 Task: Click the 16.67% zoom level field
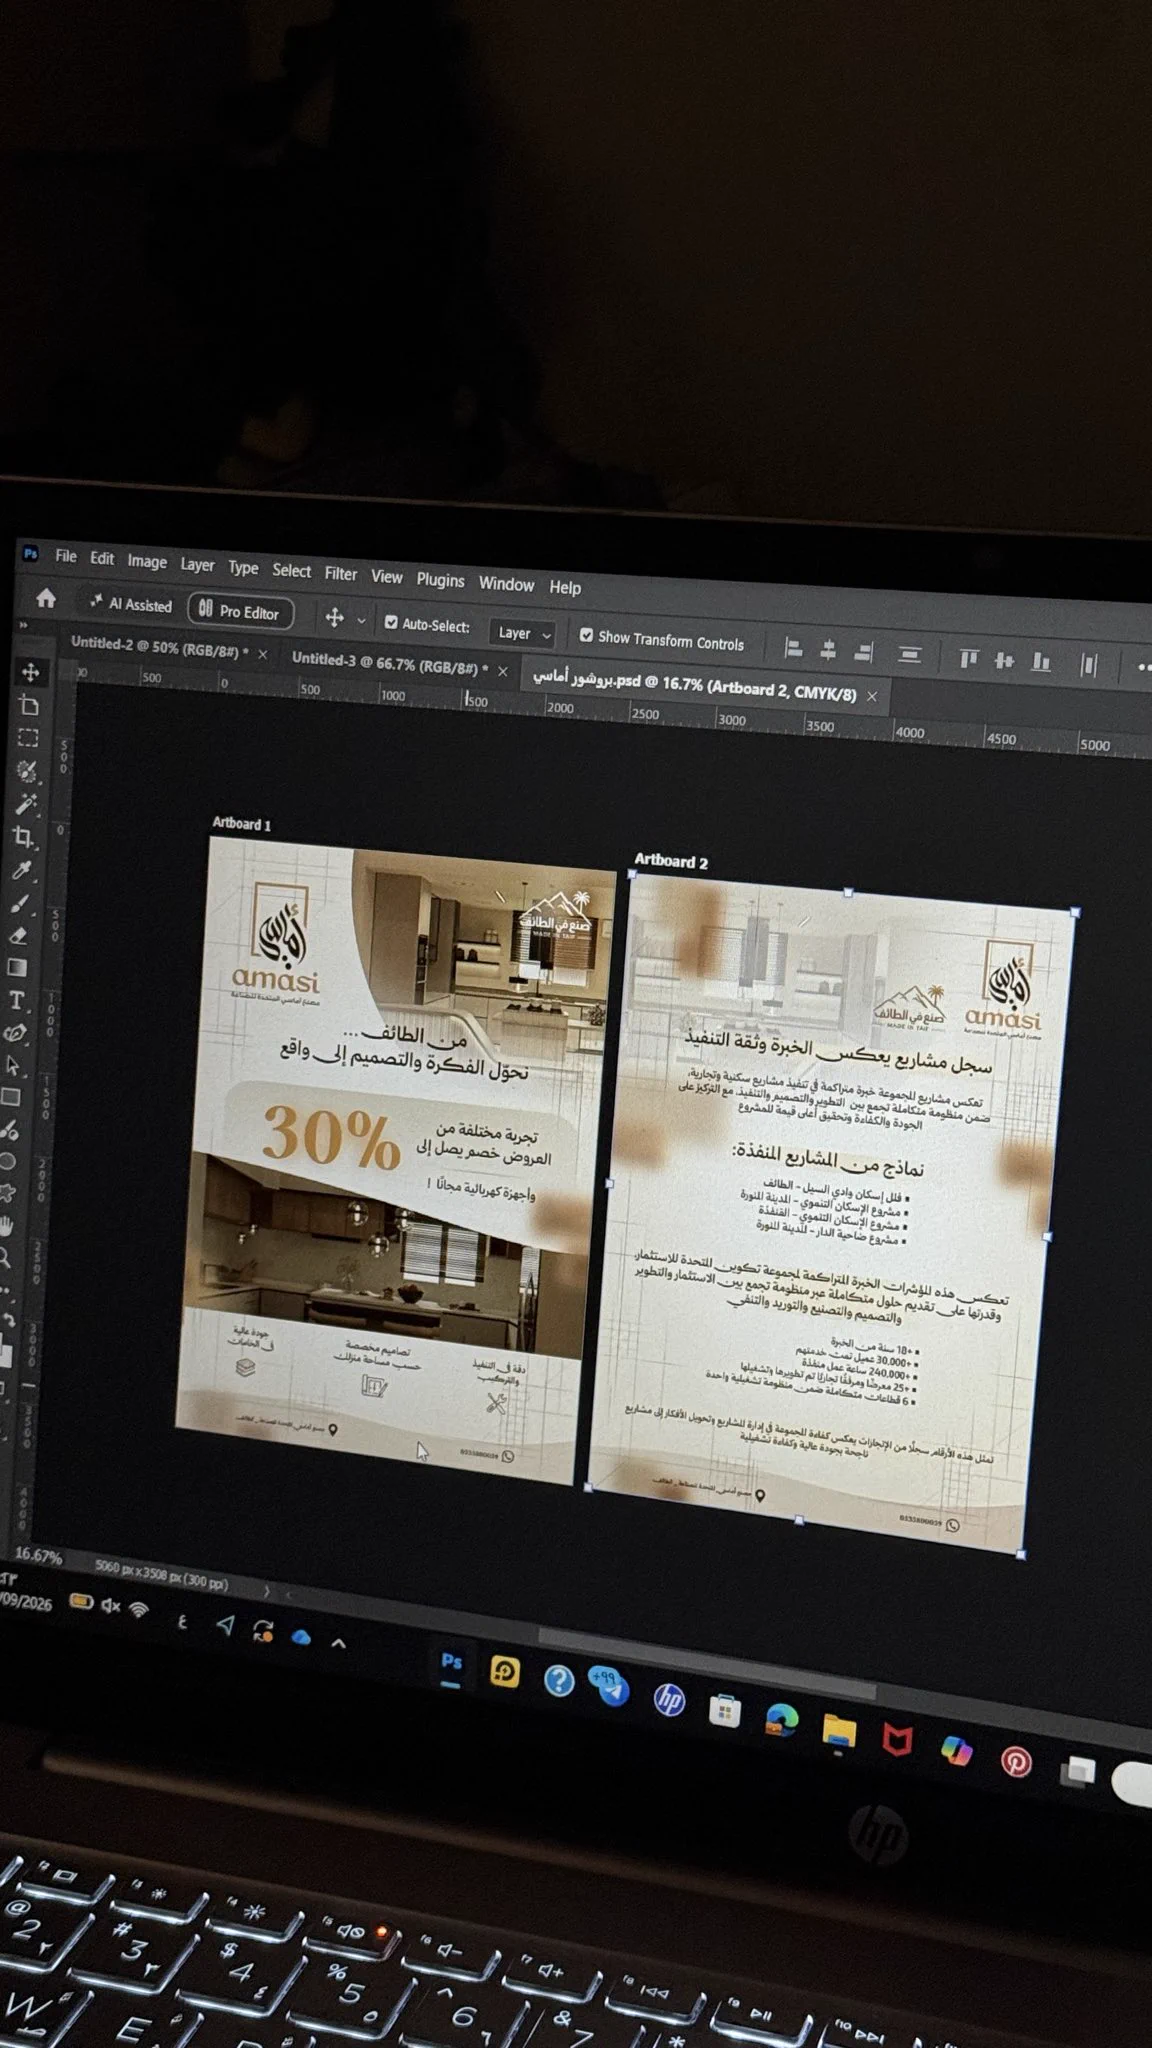pyautogui.click(x=39, y=1556)
